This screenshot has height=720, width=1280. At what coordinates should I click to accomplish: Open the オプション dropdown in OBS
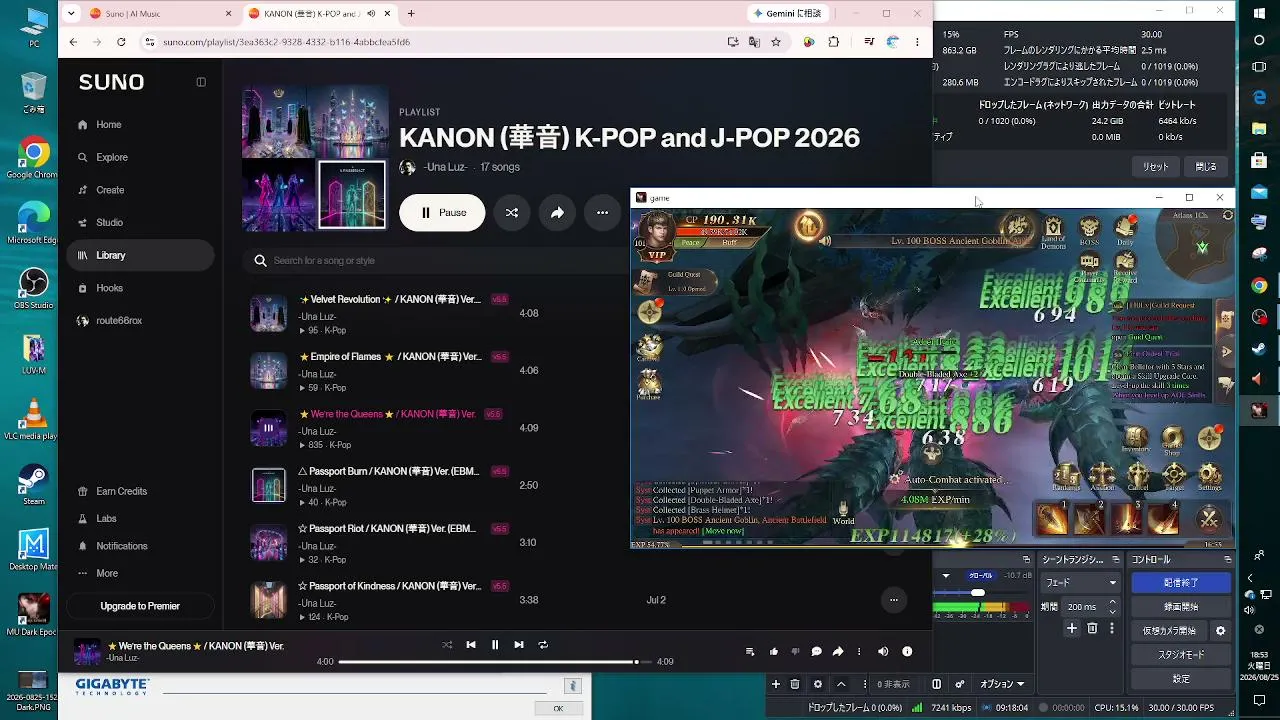[1001, 684]
